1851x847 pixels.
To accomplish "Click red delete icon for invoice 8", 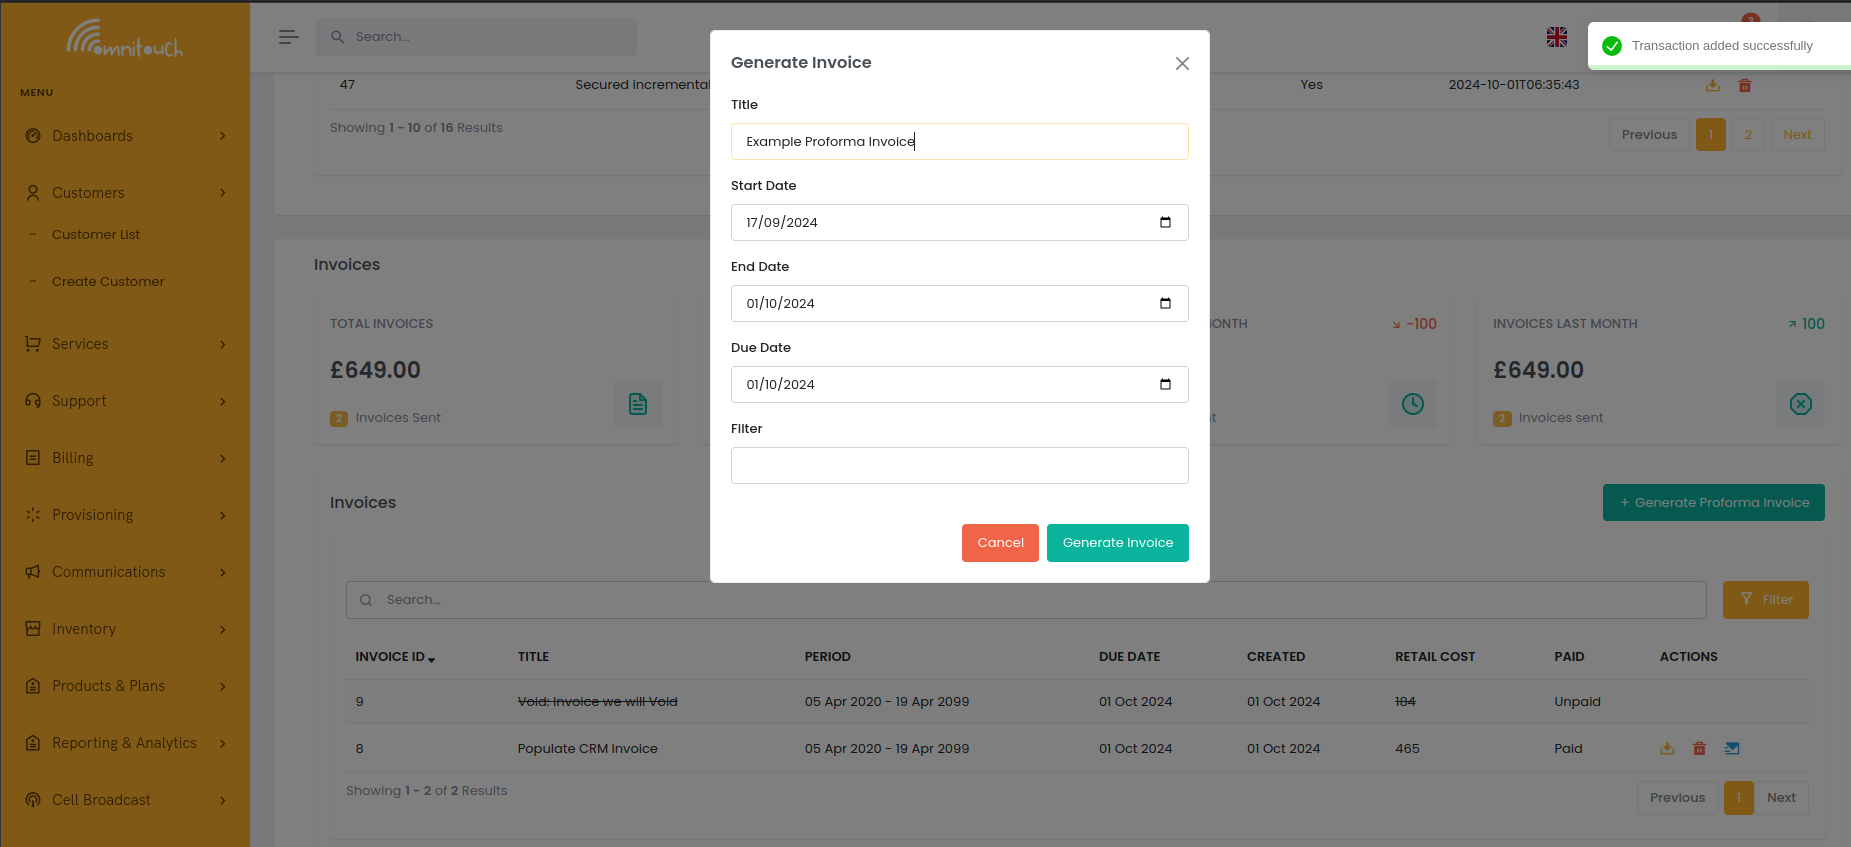I will tap(1699, 748).
